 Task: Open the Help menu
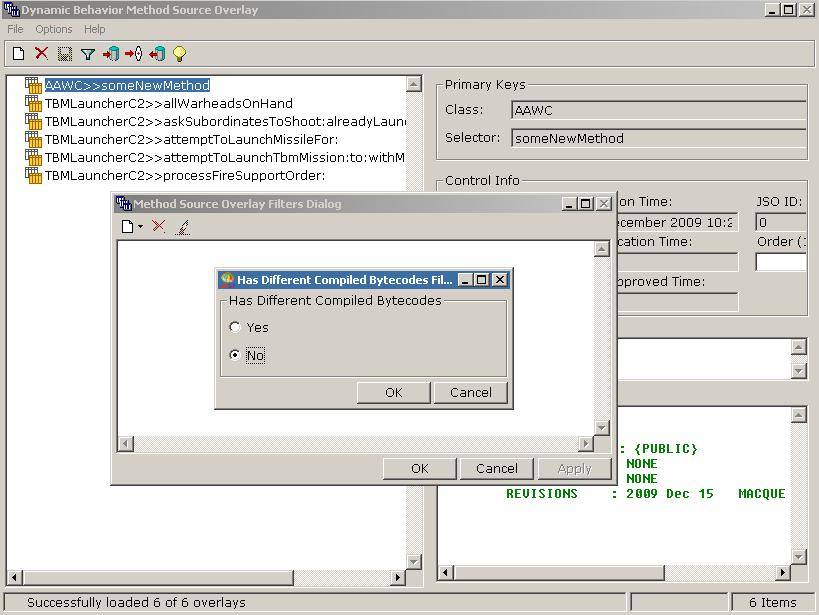click(x=95, y=29)
